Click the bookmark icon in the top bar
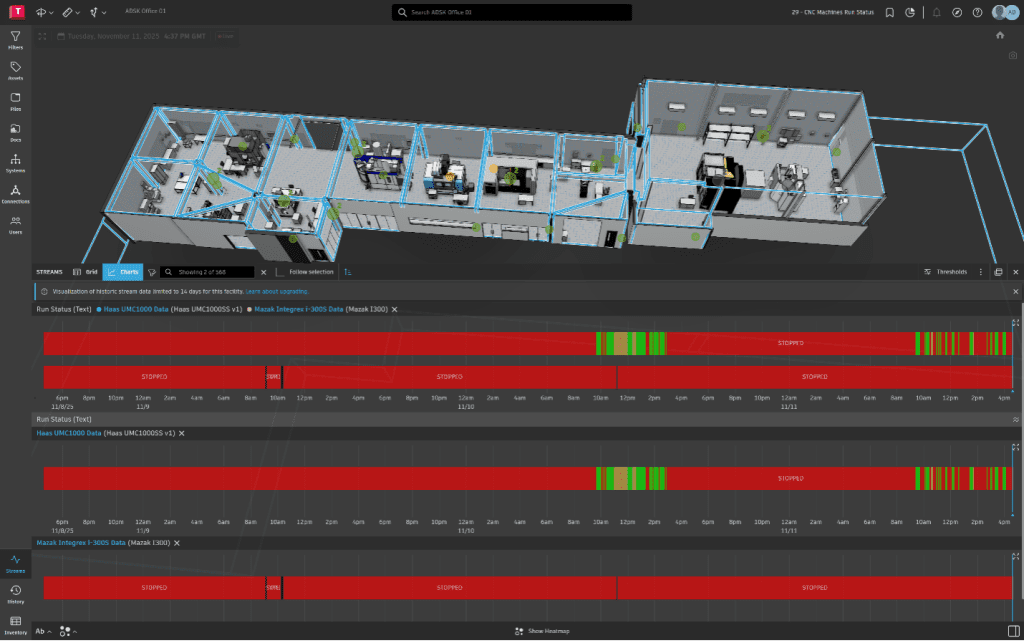This screenshot has width=1024, height=643. pos(889,12)
